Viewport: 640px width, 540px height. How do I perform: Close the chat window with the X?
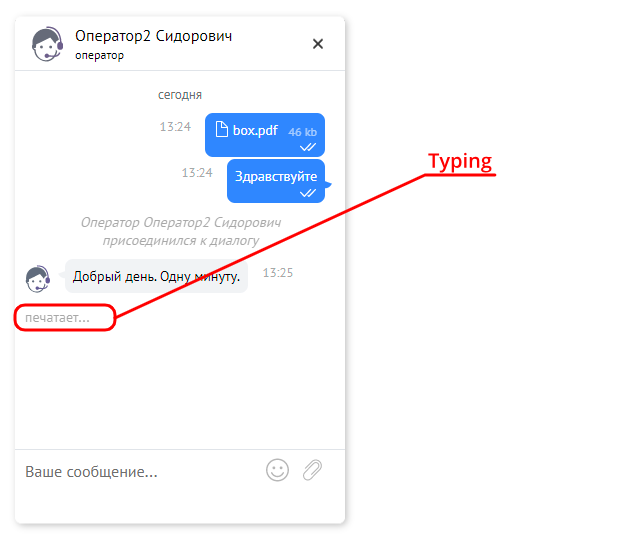(x=318, y=44)
